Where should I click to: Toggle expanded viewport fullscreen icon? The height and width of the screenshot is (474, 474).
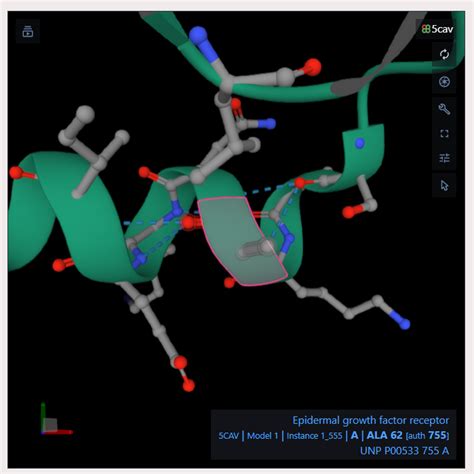pyautogui.click(x=444, y=134)
